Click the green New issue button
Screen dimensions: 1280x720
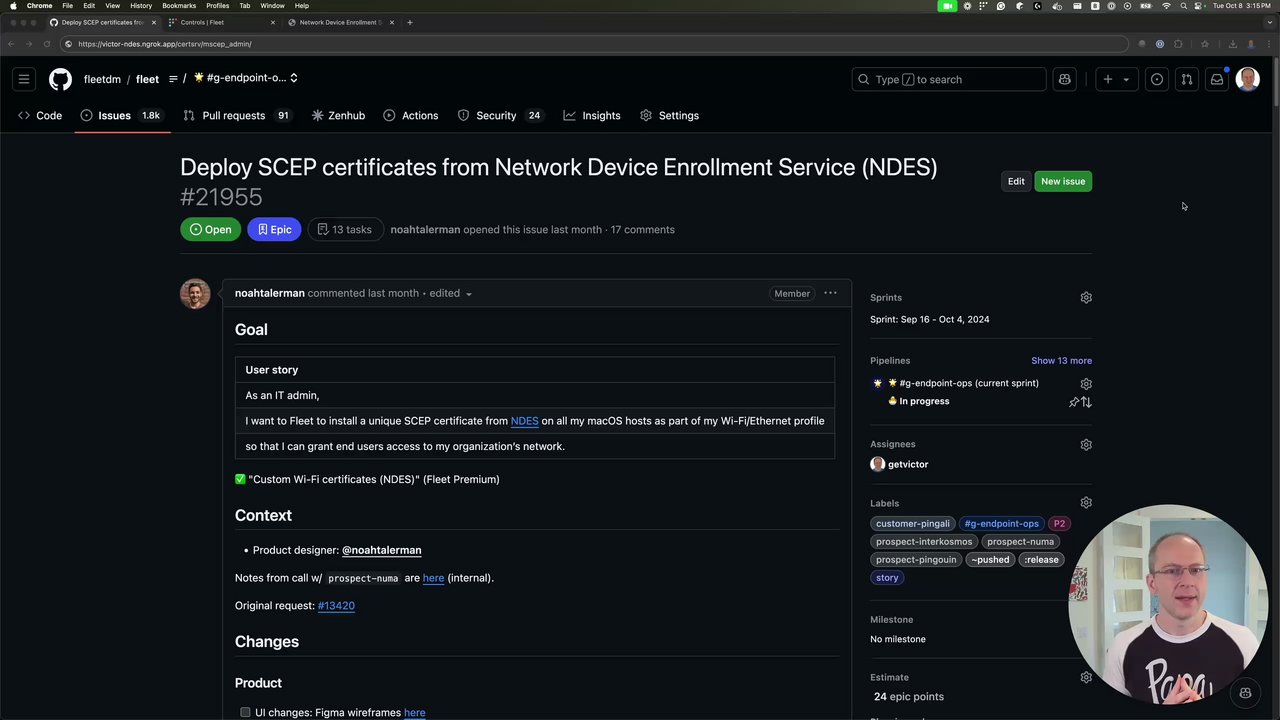pos(1062,181)
